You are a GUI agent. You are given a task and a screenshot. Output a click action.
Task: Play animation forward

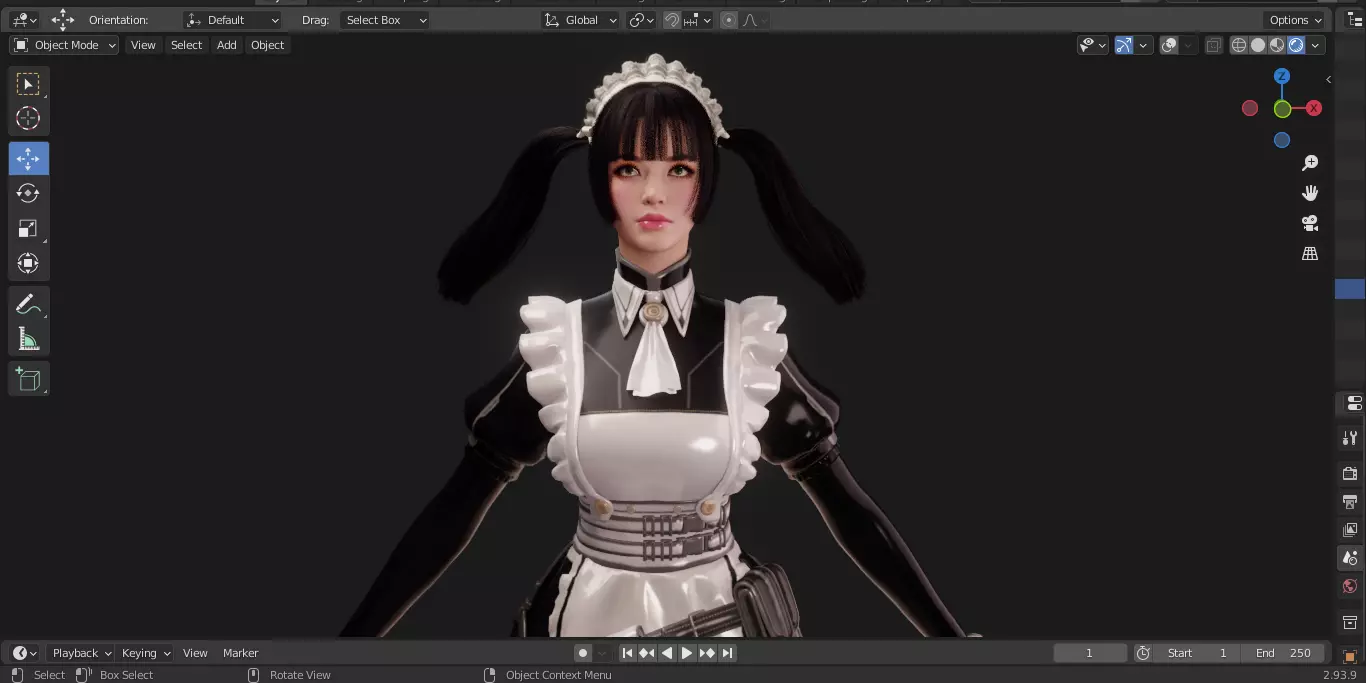tap(687, 653)
